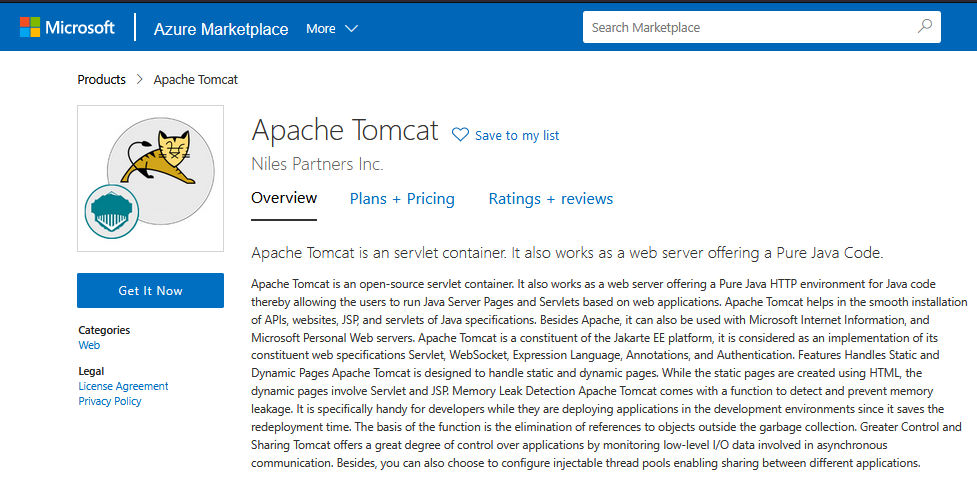Click the large Apache Tomcat page title
Viewport: 977px width, 486px height.
pos(345,130)
